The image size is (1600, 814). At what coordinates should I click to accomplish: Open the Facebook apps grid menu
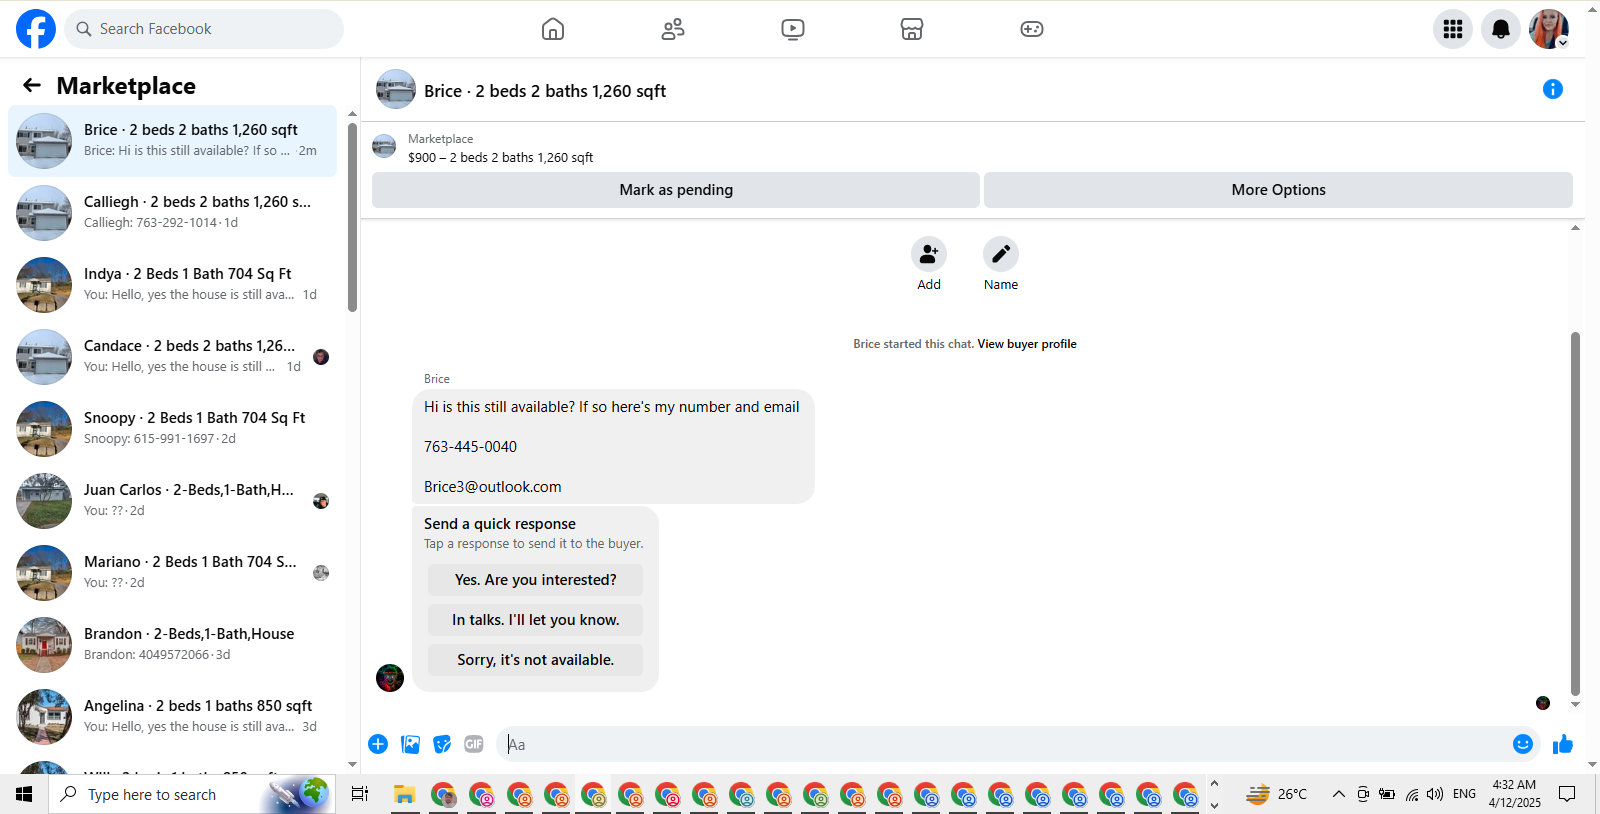1453,29
